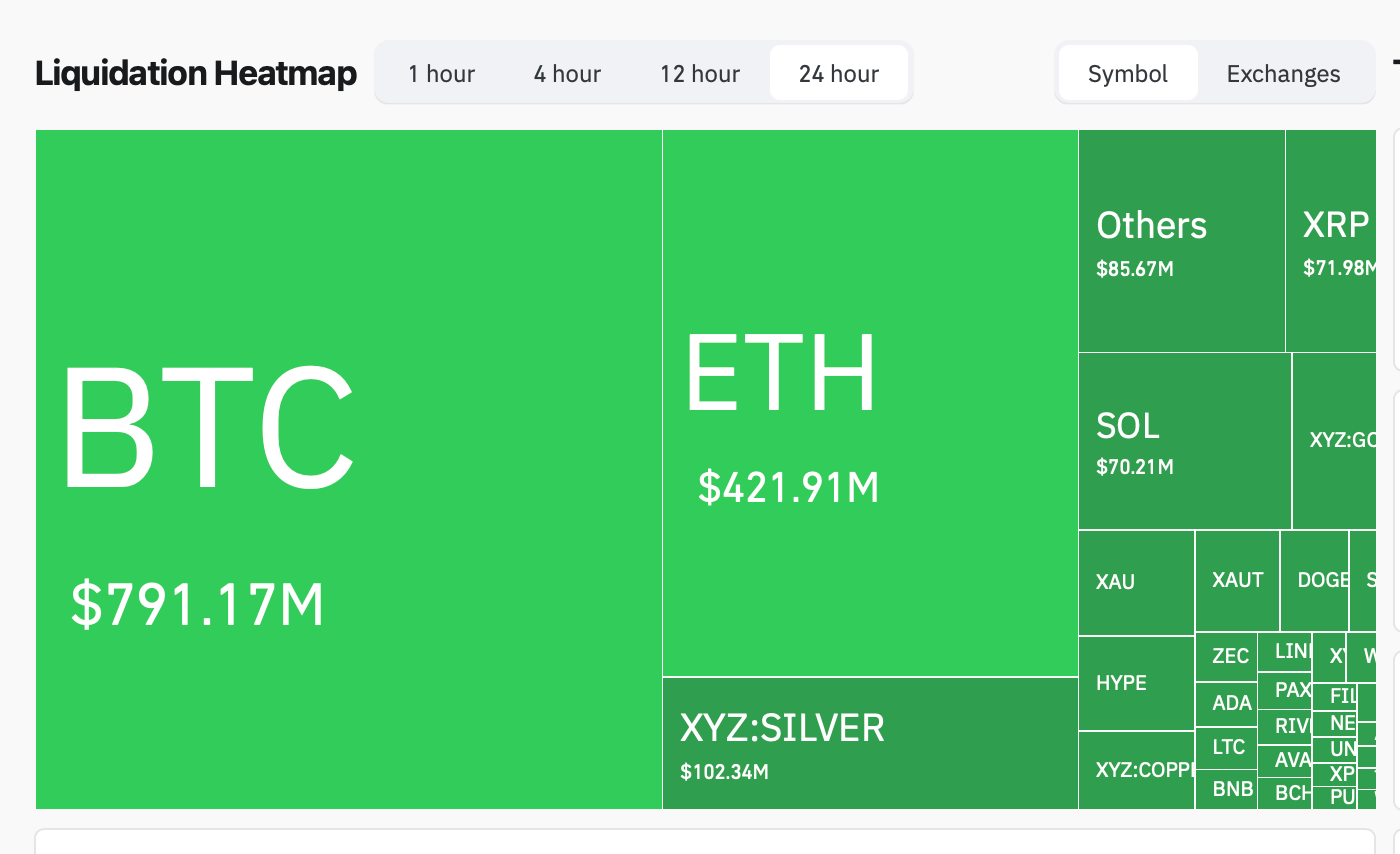Click the XAUT tile

(x=1237, y=580)
